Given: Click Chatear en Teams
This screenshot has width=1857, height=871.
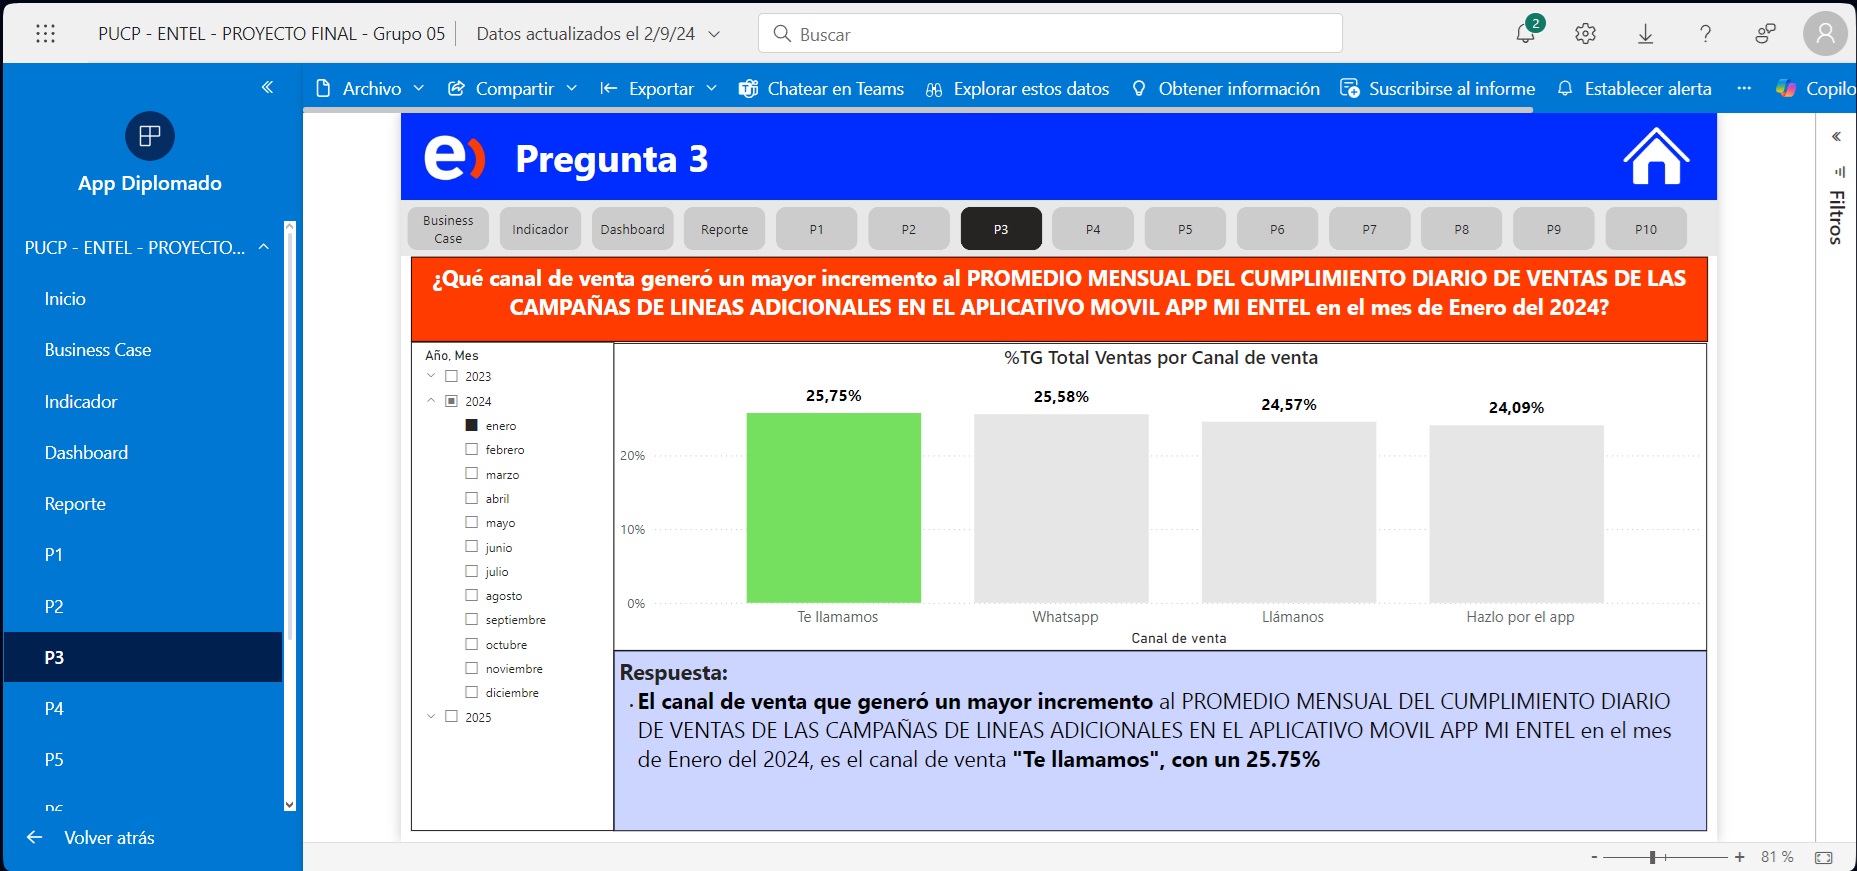Looking at the screenshot, I should (821, 88).
